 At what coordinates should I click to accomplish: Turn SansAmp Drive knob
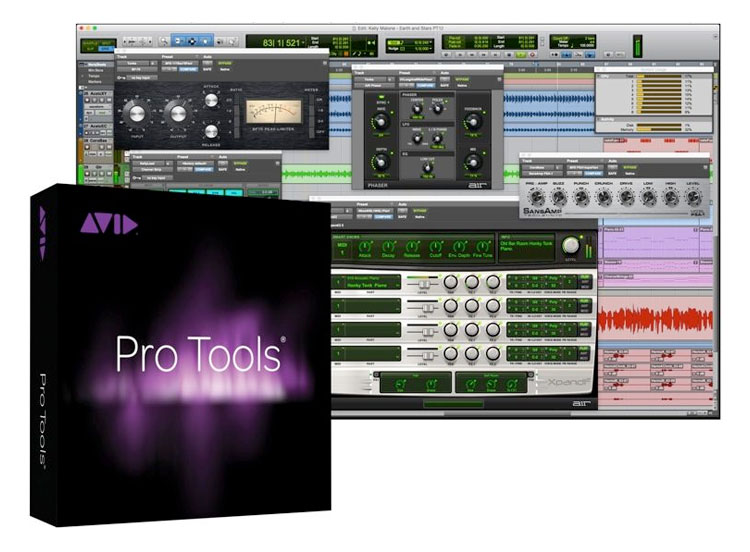coord(626,197)
